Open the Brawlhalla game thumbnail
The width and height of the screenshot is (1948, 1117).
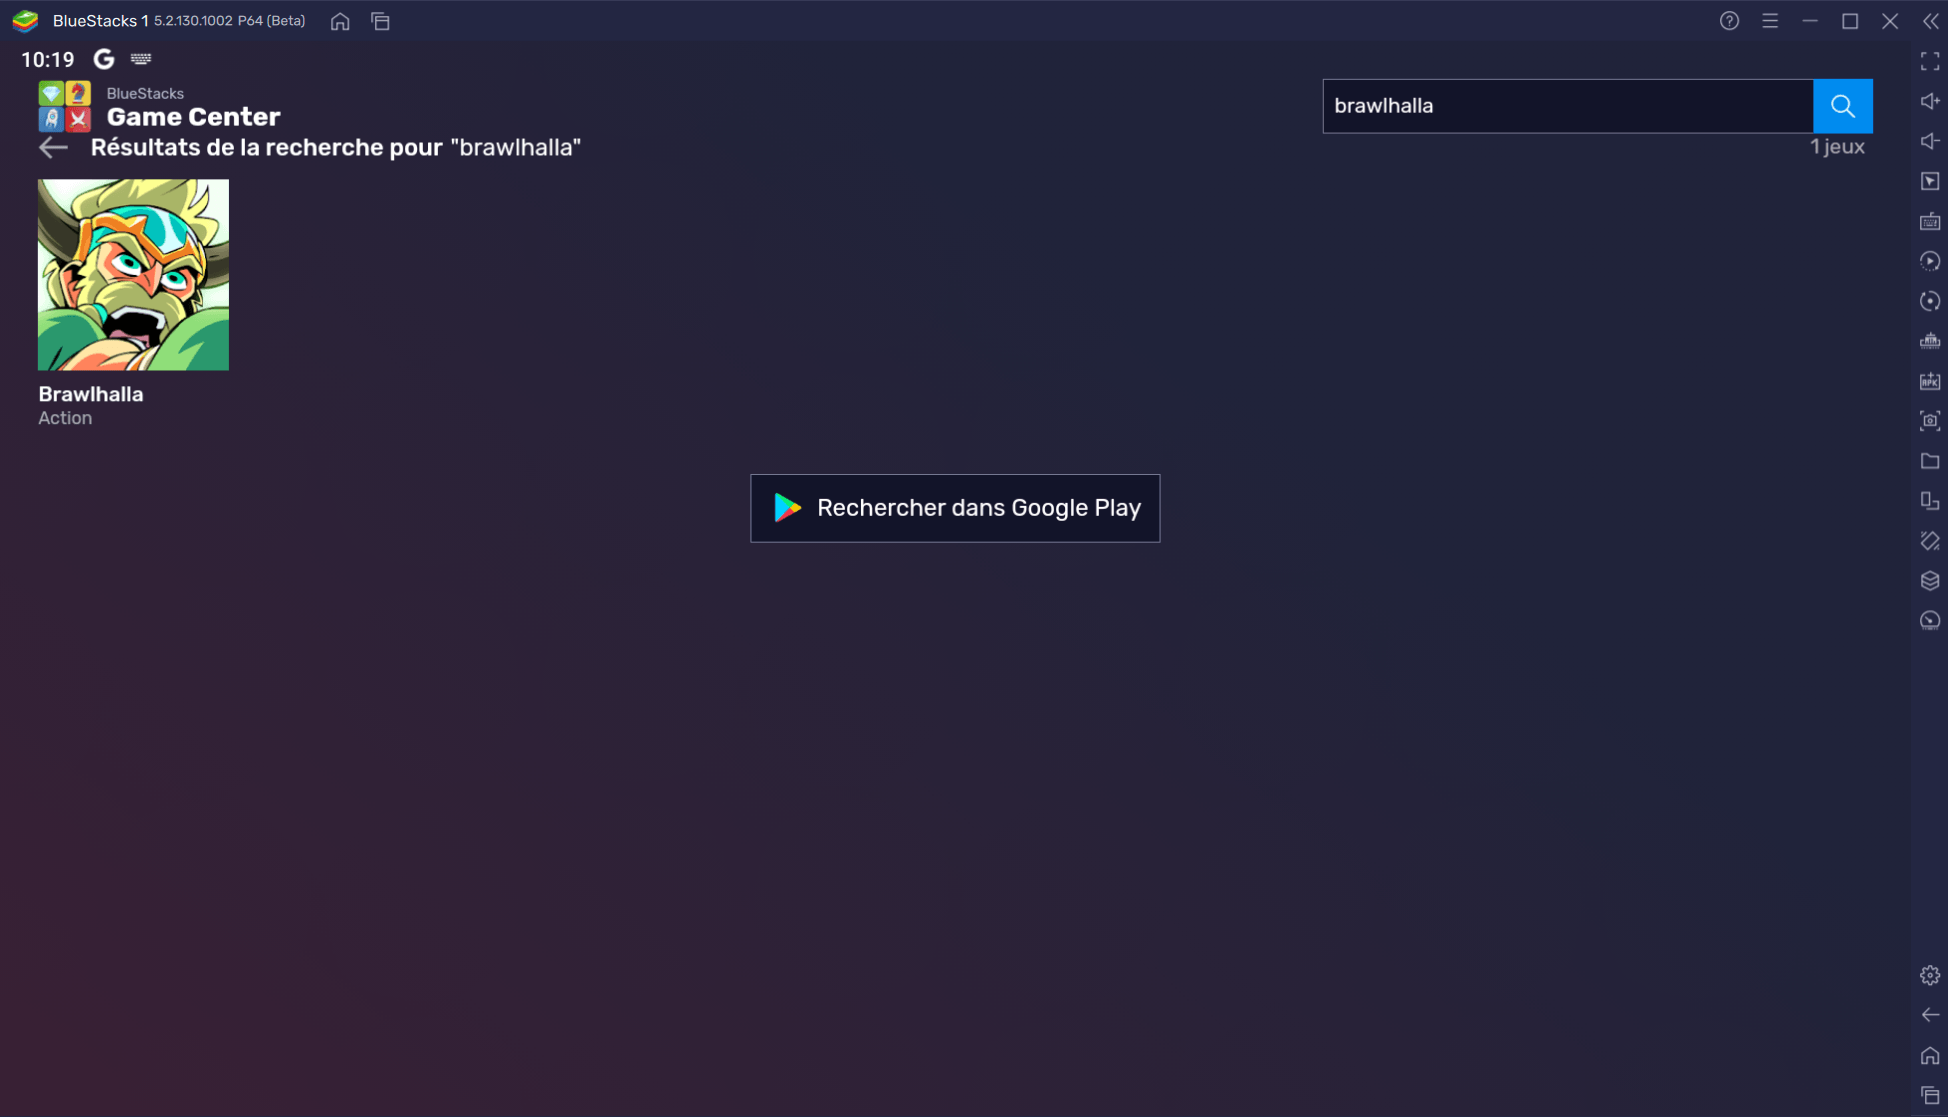pos(133,275)
